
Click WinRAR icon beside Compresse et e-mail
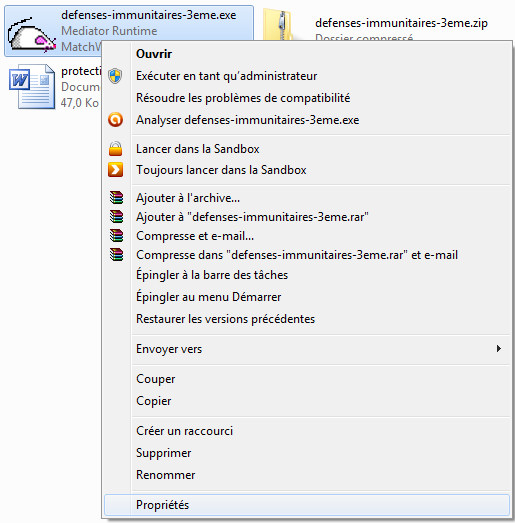[x=116, y=235]
